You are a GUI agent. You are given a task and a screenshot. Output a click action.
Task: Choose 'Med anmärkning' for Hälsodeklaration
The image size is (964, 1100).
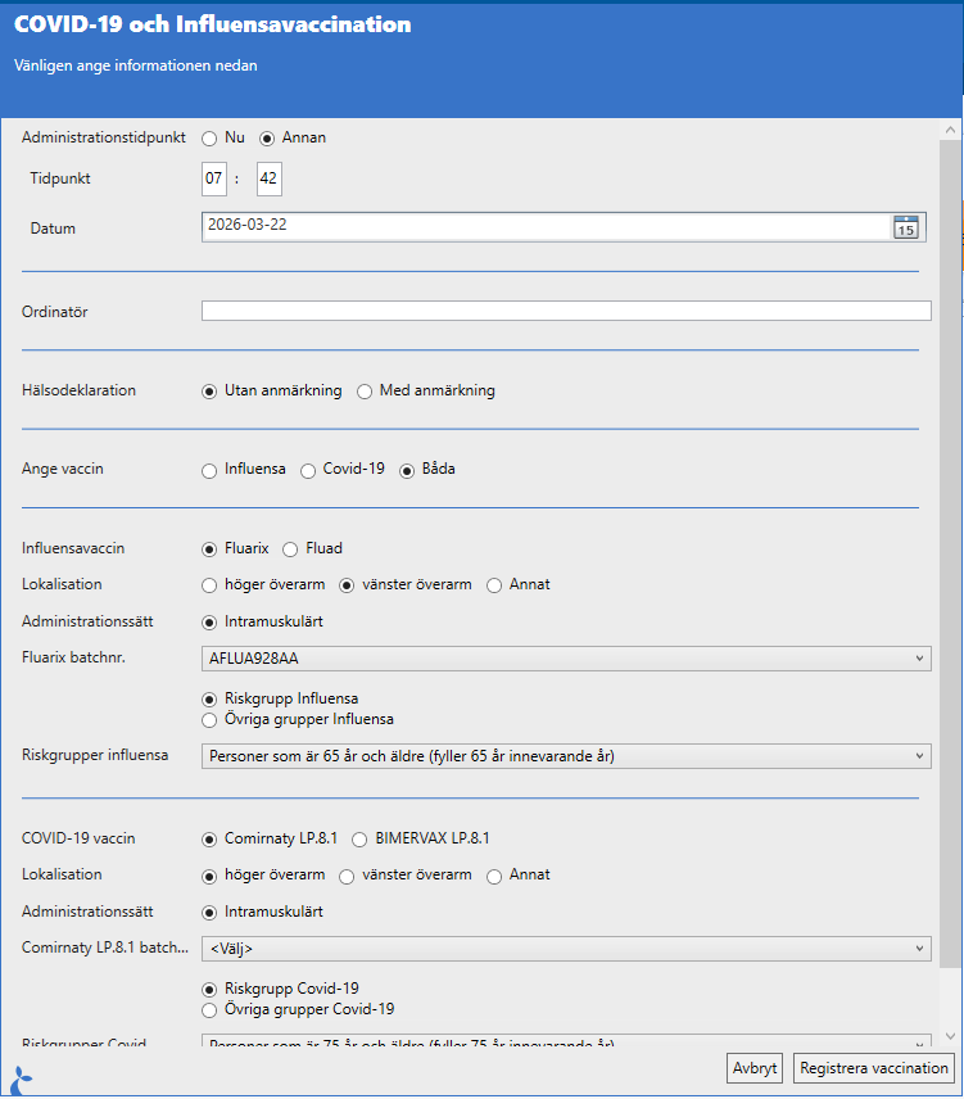point(365,391)
